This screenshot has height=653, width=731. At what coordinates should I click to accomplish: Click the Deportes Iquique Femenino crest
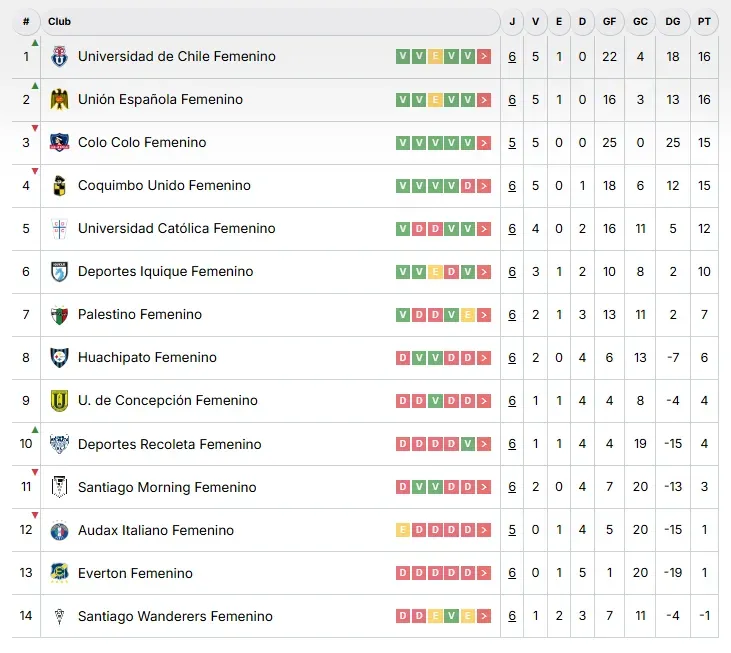coord(59,272)
